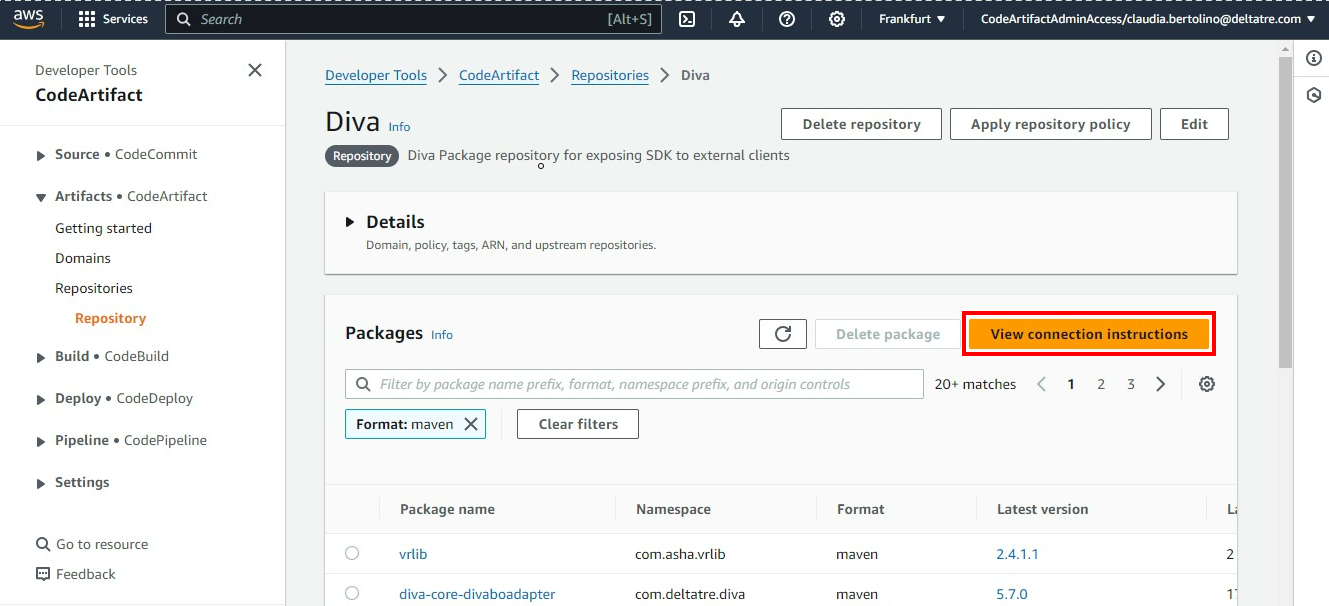Open the info panel icon on right edge

[x=1314, y=58]
